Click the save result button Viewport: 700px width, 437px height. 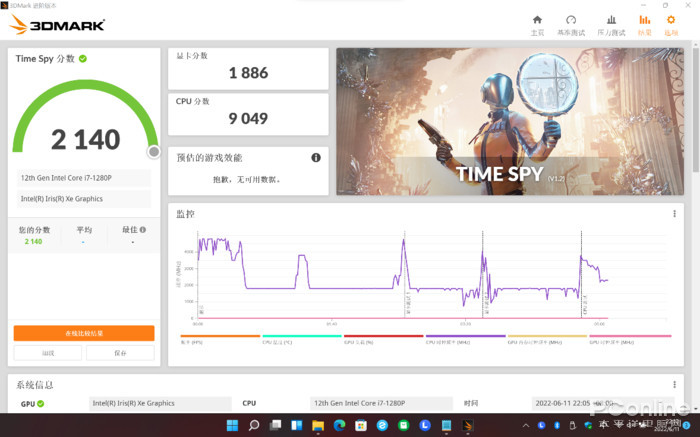120,353
